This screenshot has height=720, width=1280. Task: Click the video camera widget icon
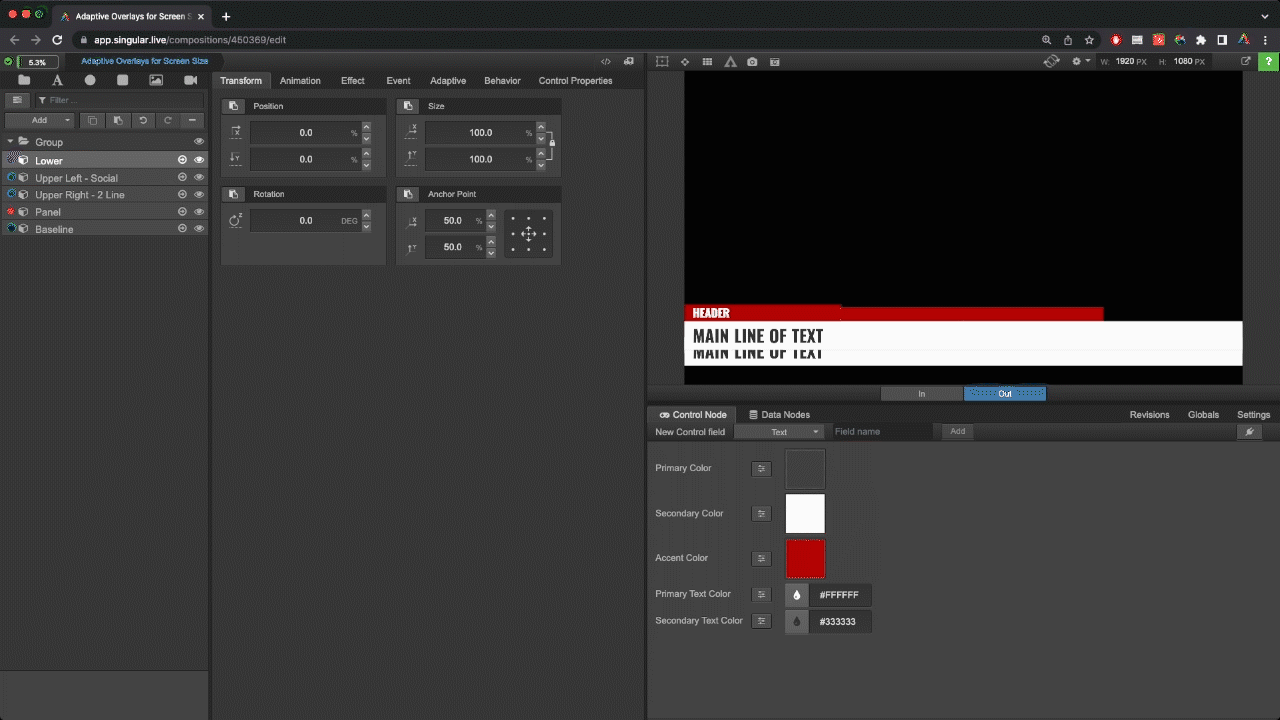coord(190,80)
